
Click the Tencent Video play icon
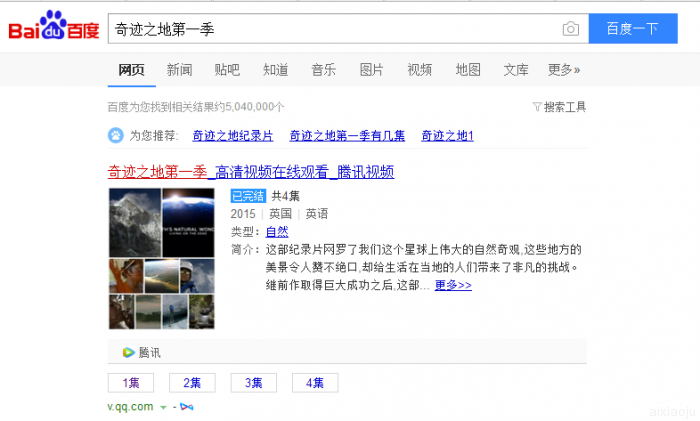128,352
